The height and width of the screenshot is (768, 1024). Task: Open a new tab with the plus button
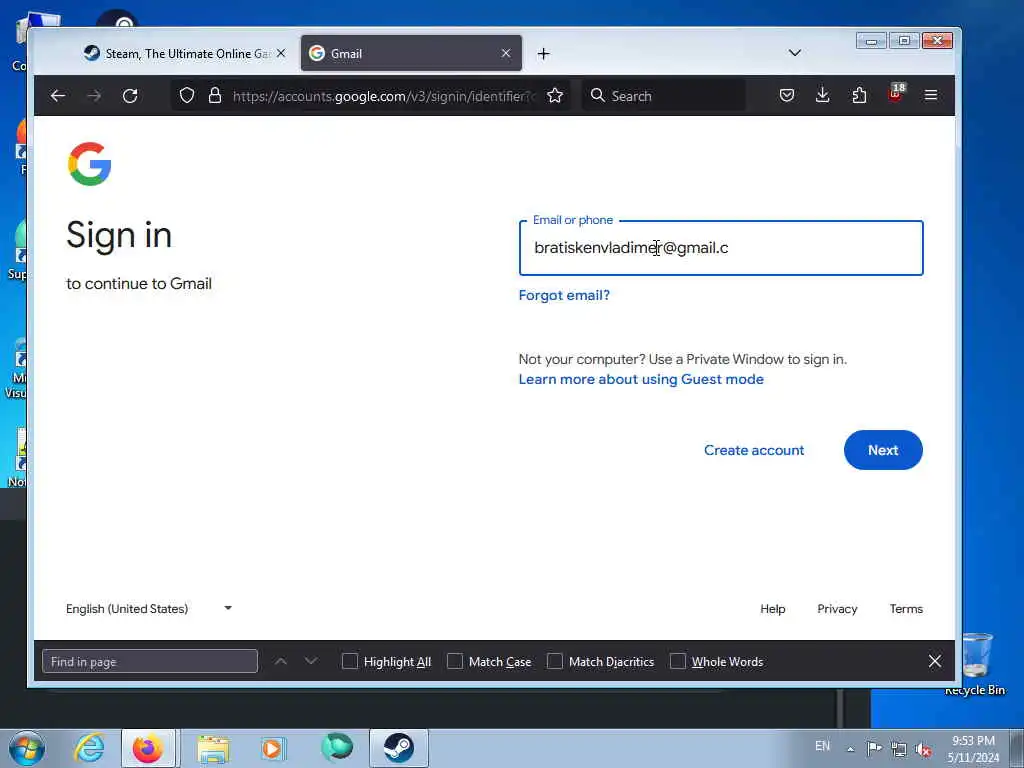tap(543, 54)
